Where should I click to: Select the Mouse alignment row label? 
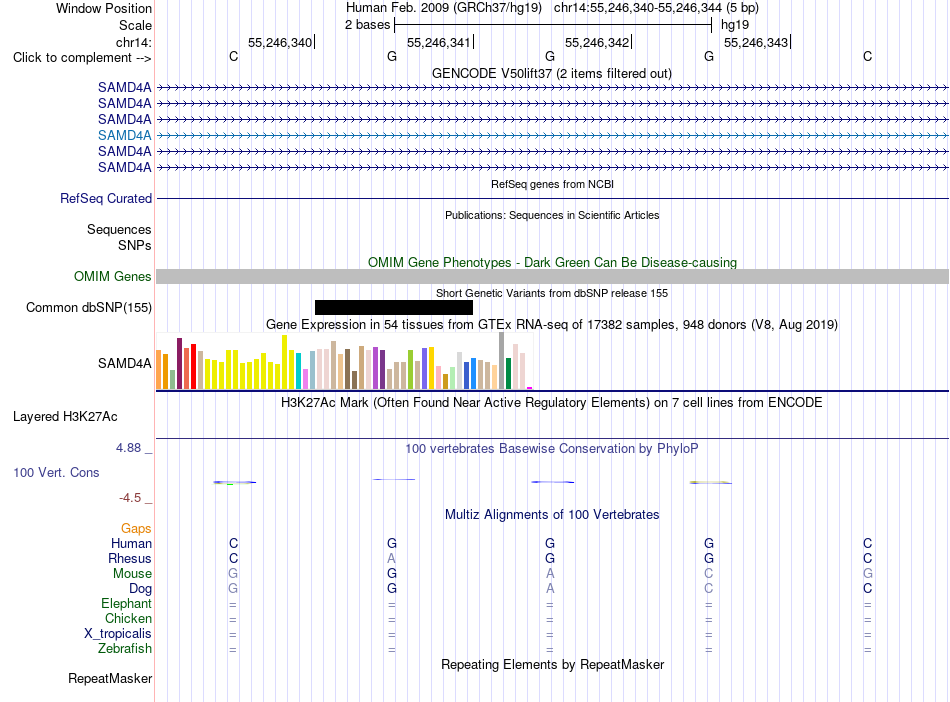pos(132,574)
